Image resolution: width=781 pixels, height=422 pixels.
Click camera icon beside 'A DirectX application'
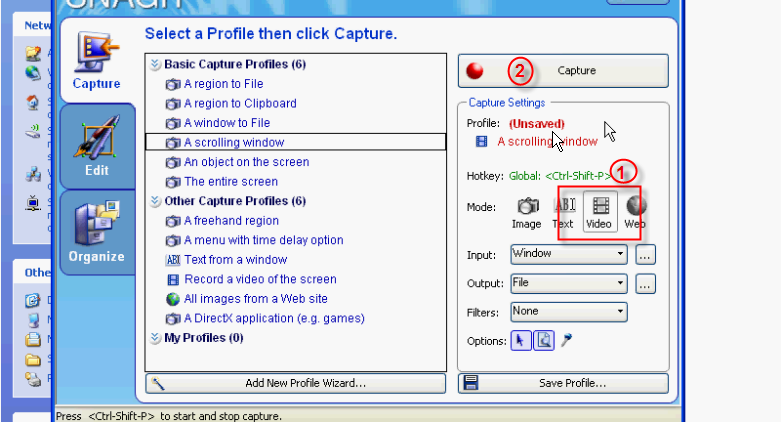click(x=173, y=318)
